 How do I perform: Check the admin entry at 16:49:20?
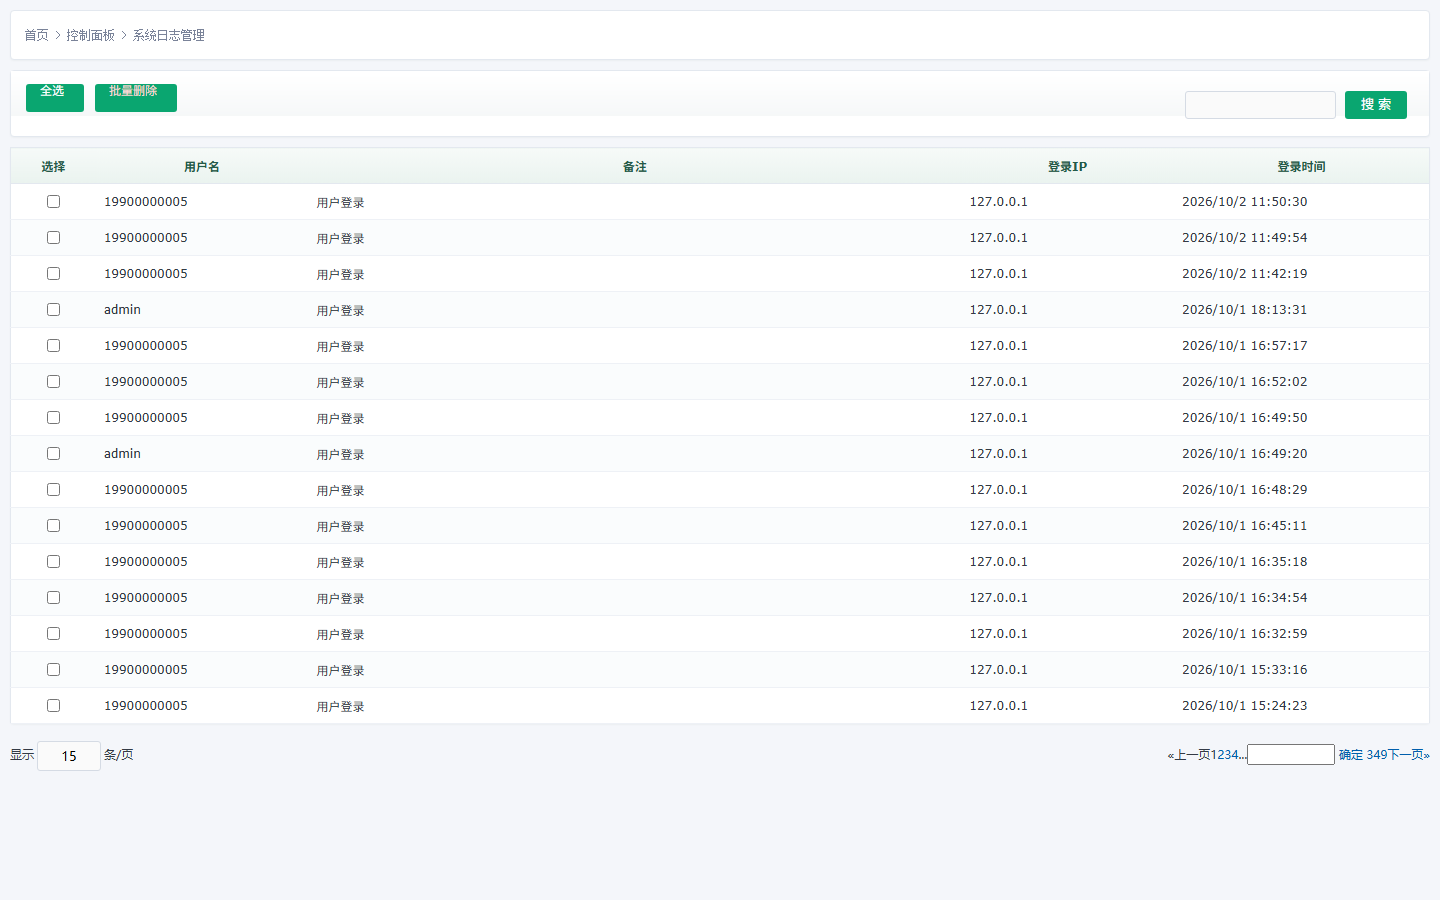pyautogui.click(x=53, y=454)
